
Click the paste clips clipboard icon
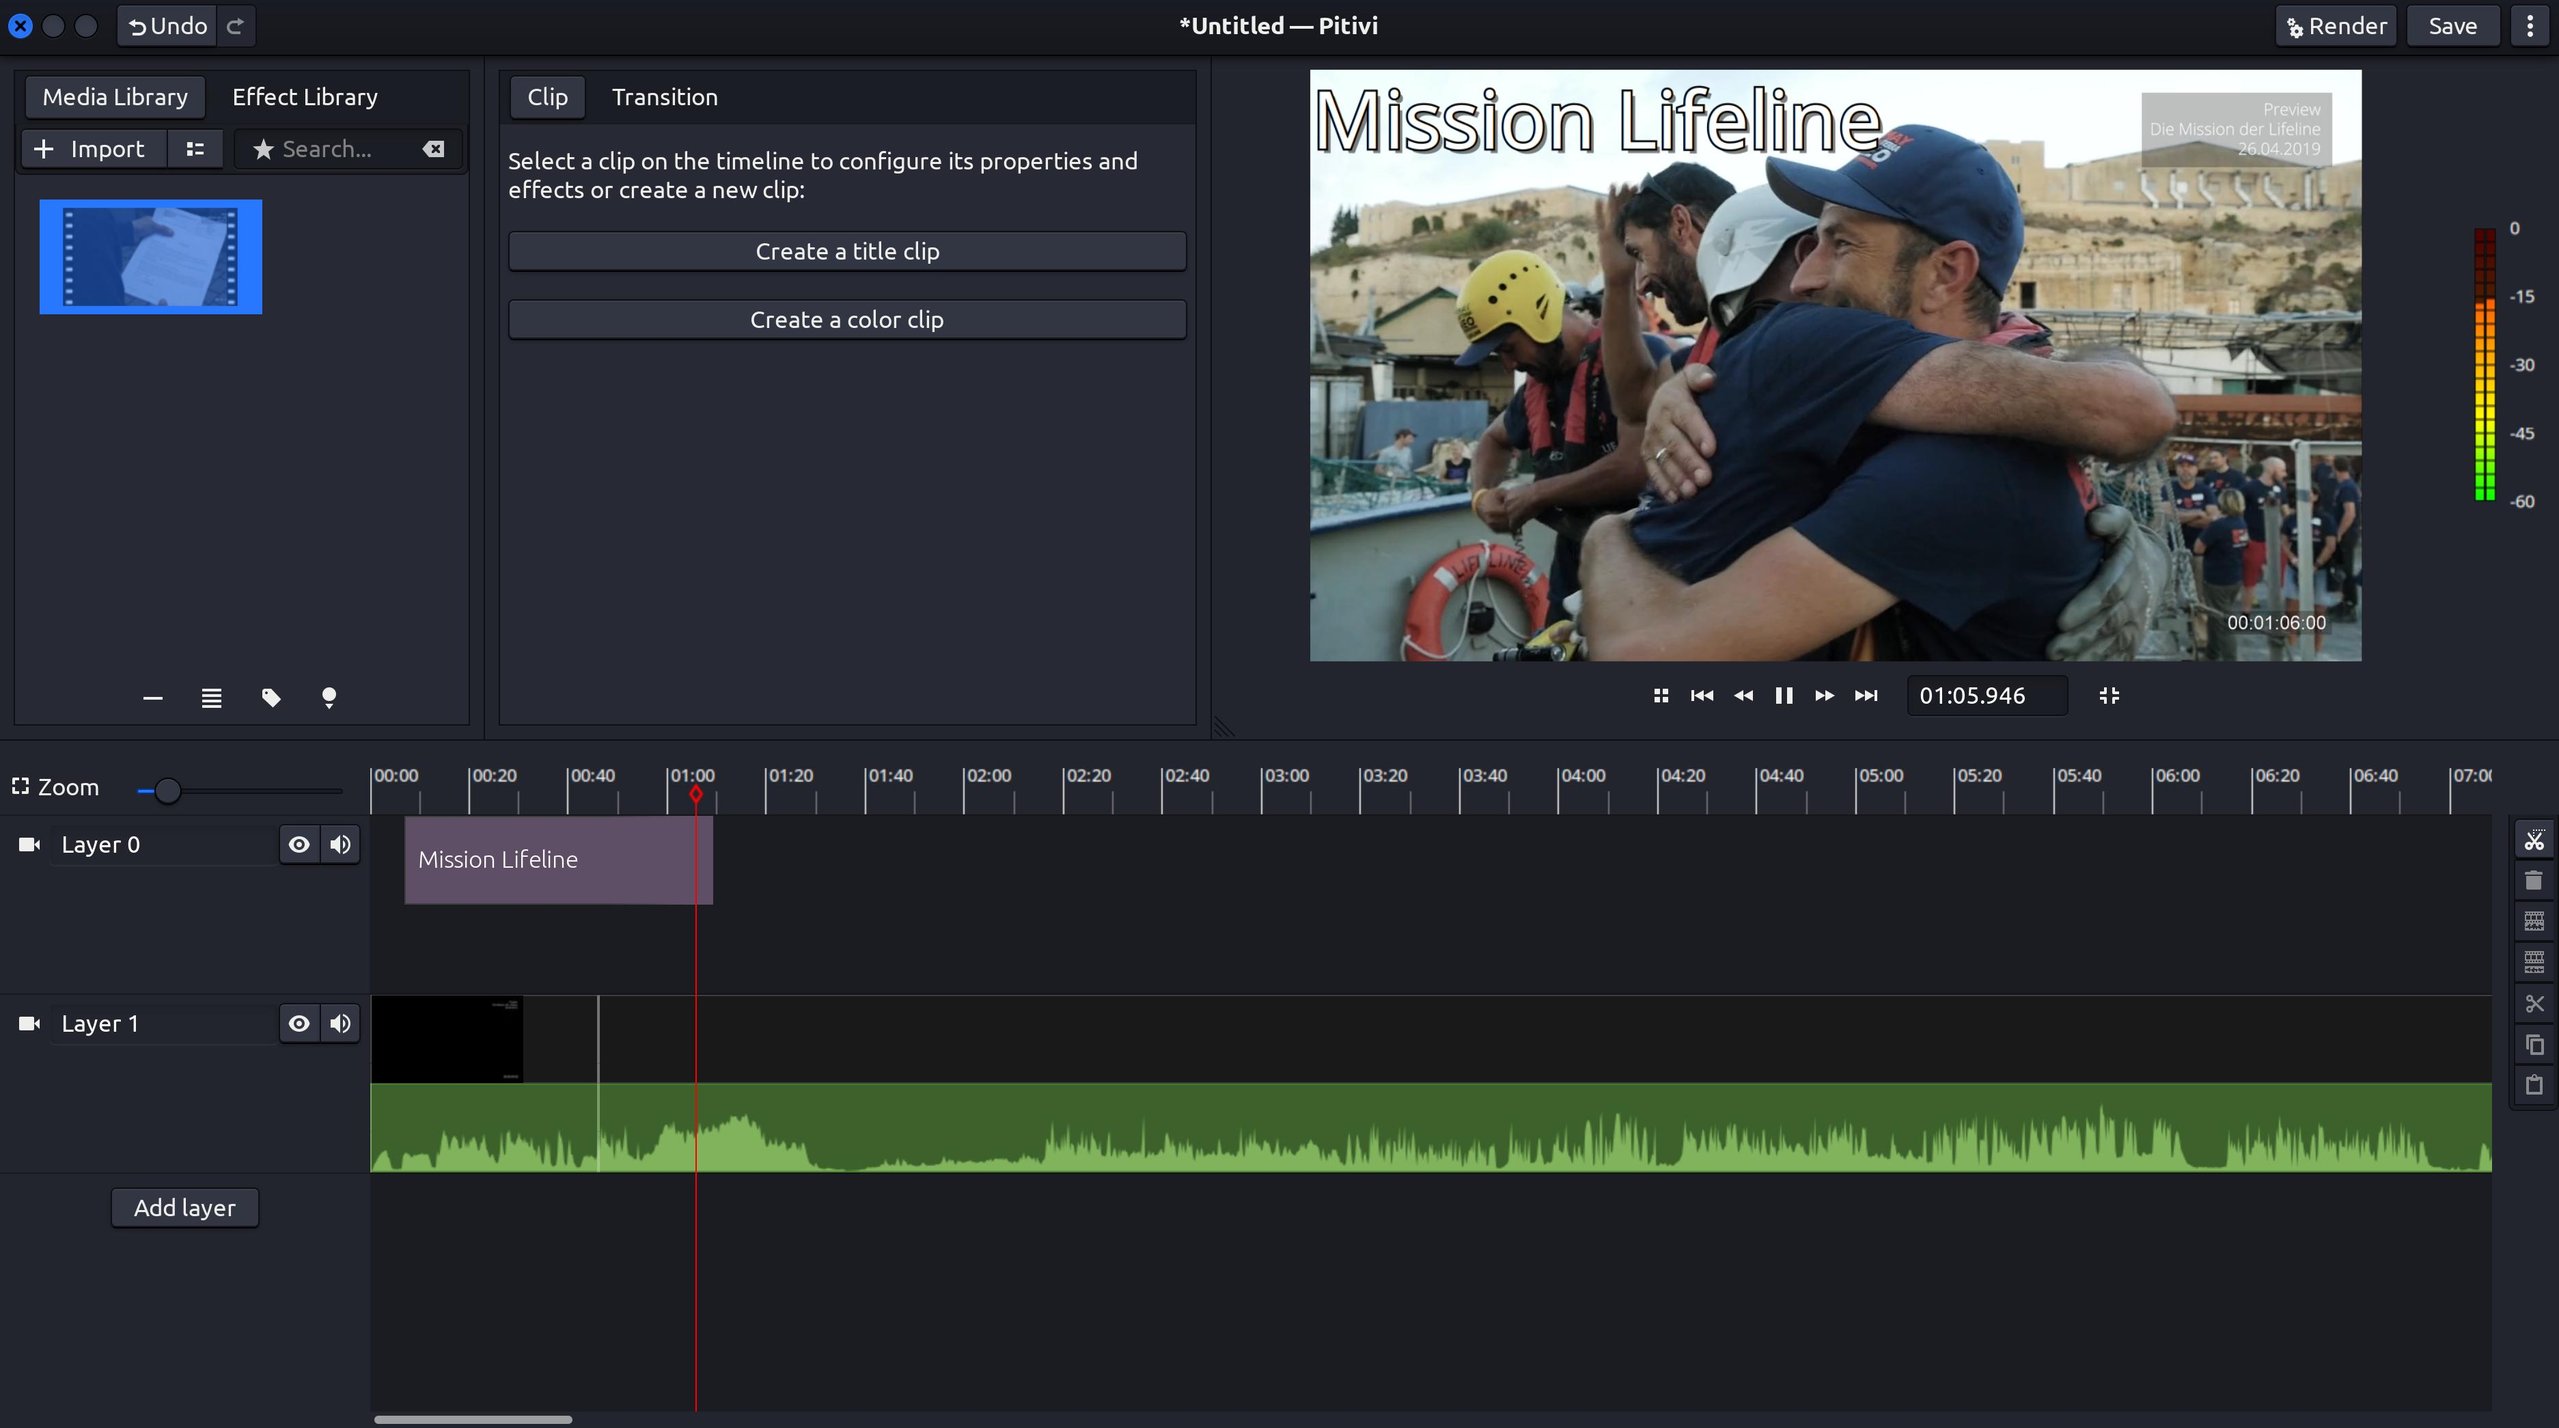click(x=2533, y=1085)
